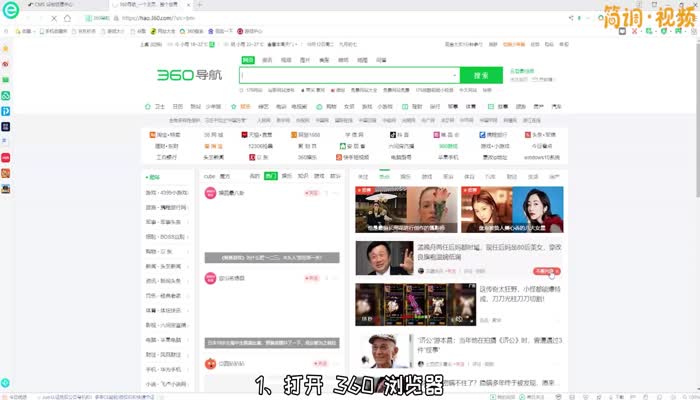Open the 购物 category link

[x=331, y=107]
